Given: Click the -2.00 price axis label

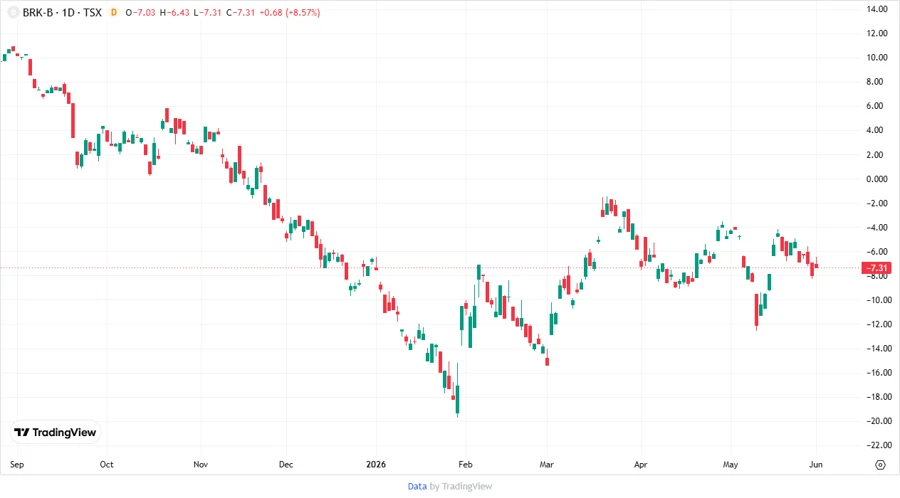Looking at the screenshot, I should [x=877, y=203].
